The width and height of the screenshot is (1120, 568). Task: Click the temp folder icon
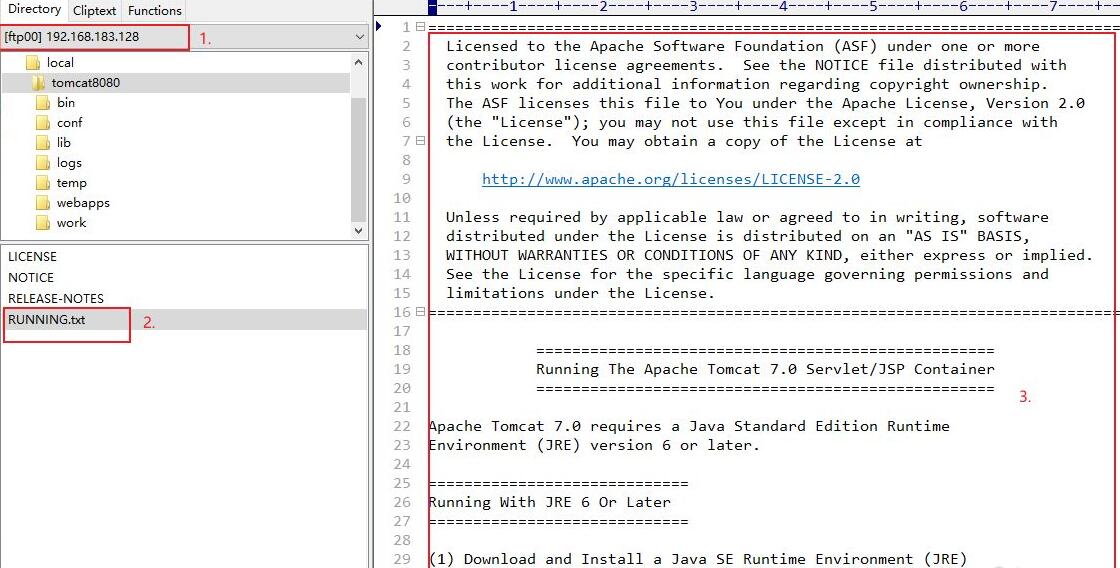point(43,182)
